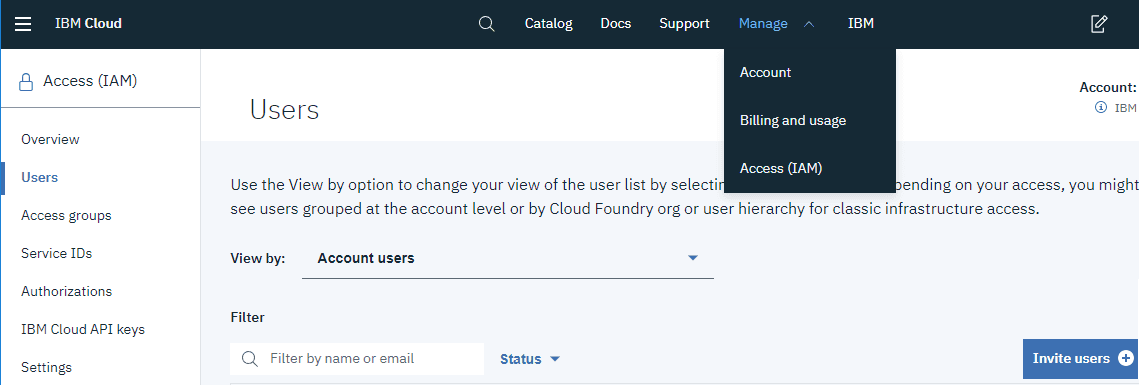This screenshot has height=385, width=1139.
Task: Focus the Filter by name or email field
Action: (x=357, y=359)
